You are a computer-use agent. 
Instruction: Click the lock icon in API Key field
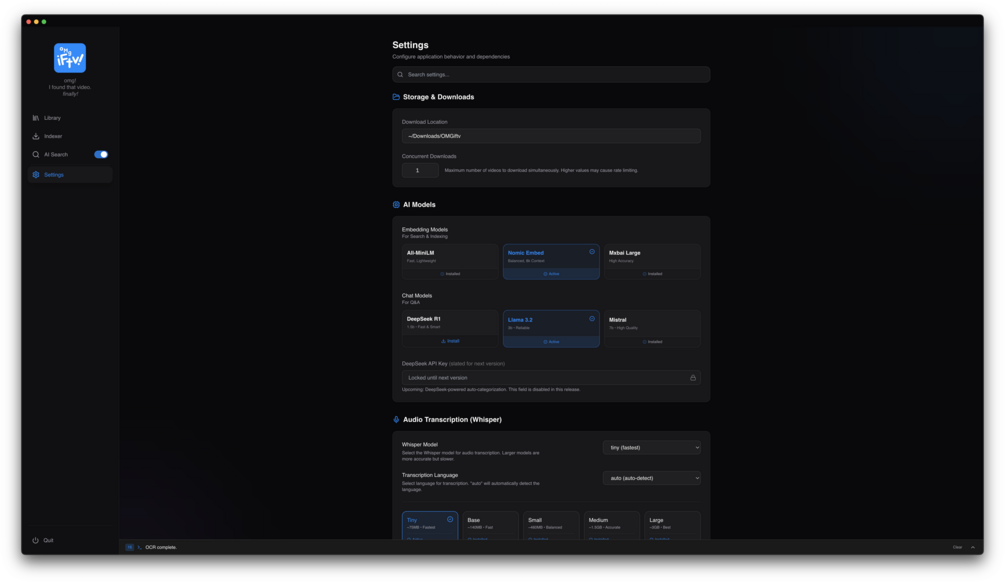click(x=693, y=378)
